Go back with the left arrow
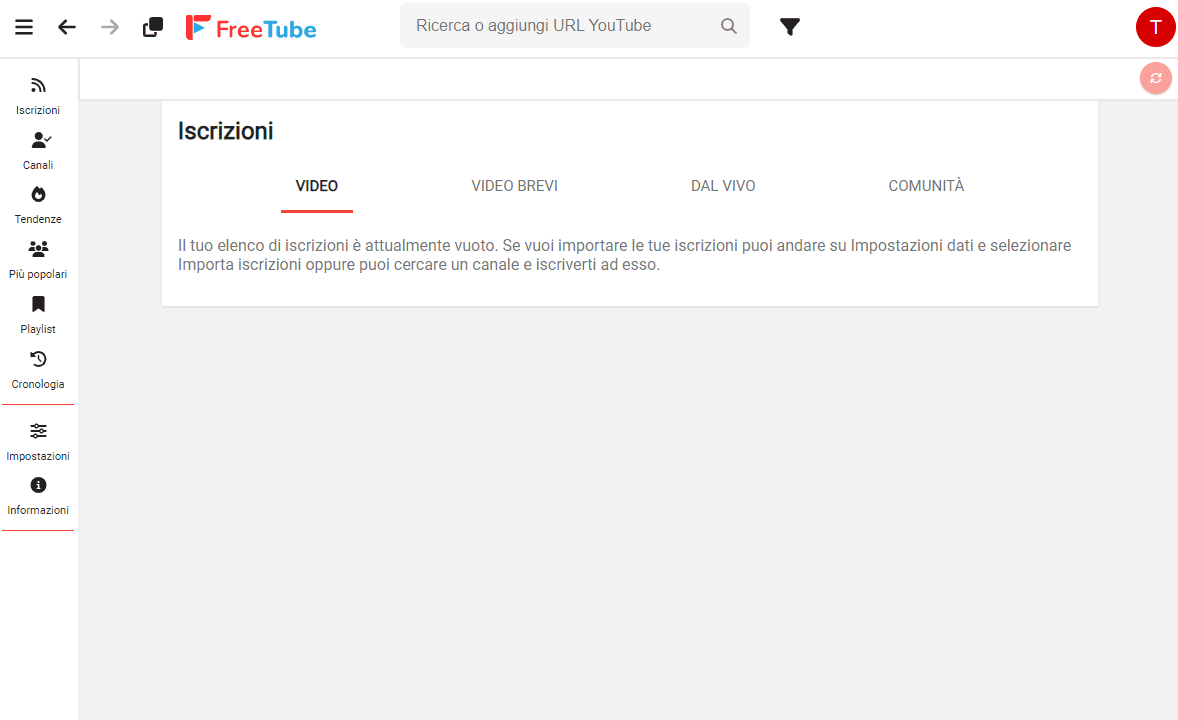This screenshot has height=720, width=1178. click(x=67, y=27)
